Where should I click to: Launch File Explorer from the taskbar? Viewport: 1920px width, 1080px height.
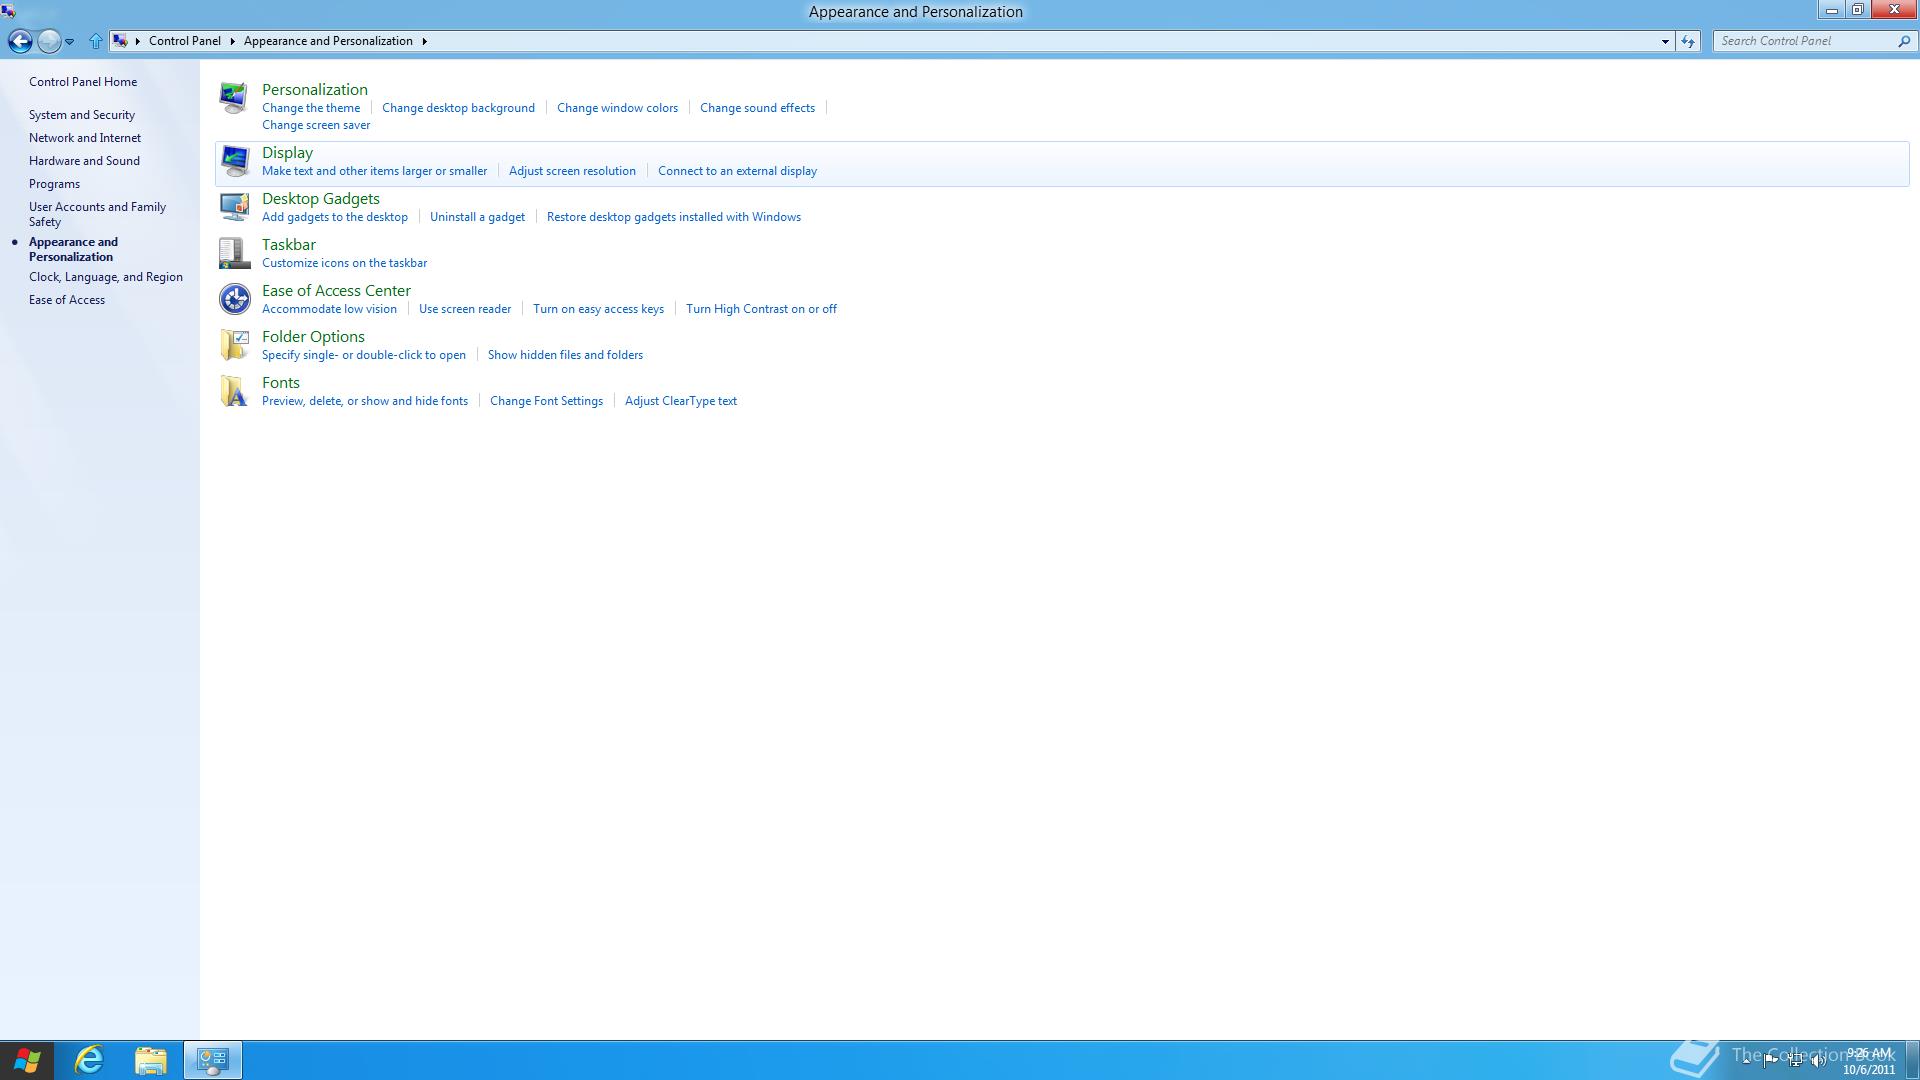coord(151,1060)
